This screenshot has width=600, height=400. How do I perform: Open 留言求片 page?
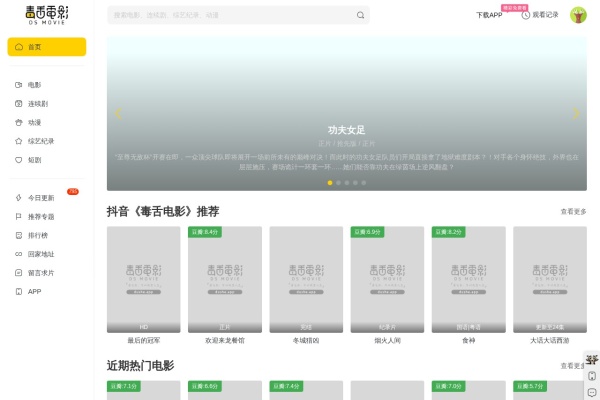point(41,273)
